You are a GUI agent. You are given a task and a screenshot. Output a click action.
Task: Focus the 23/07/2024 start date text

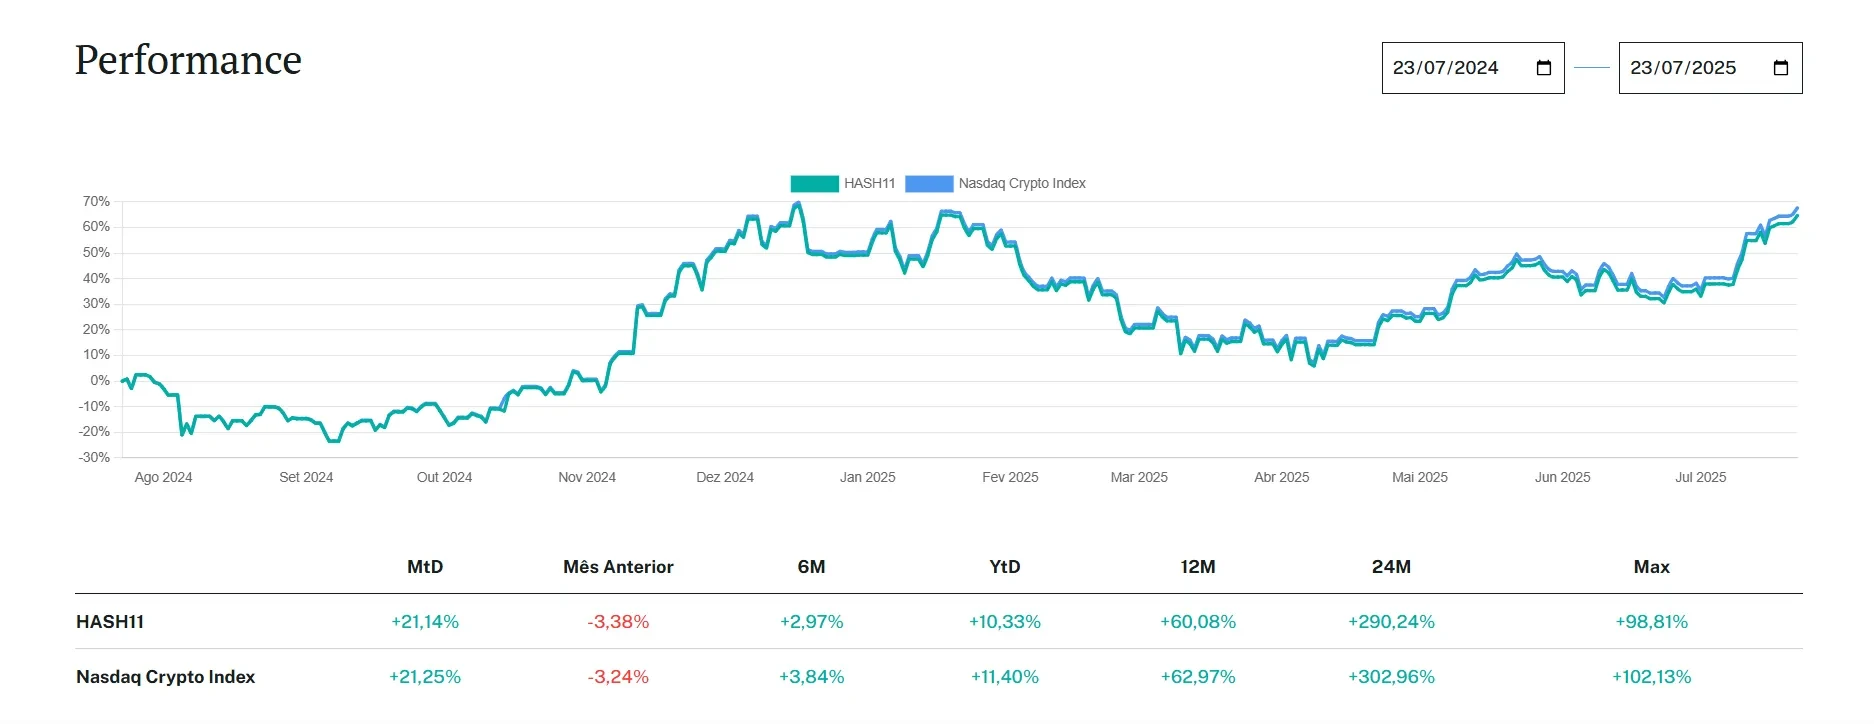click(1445, 68)
